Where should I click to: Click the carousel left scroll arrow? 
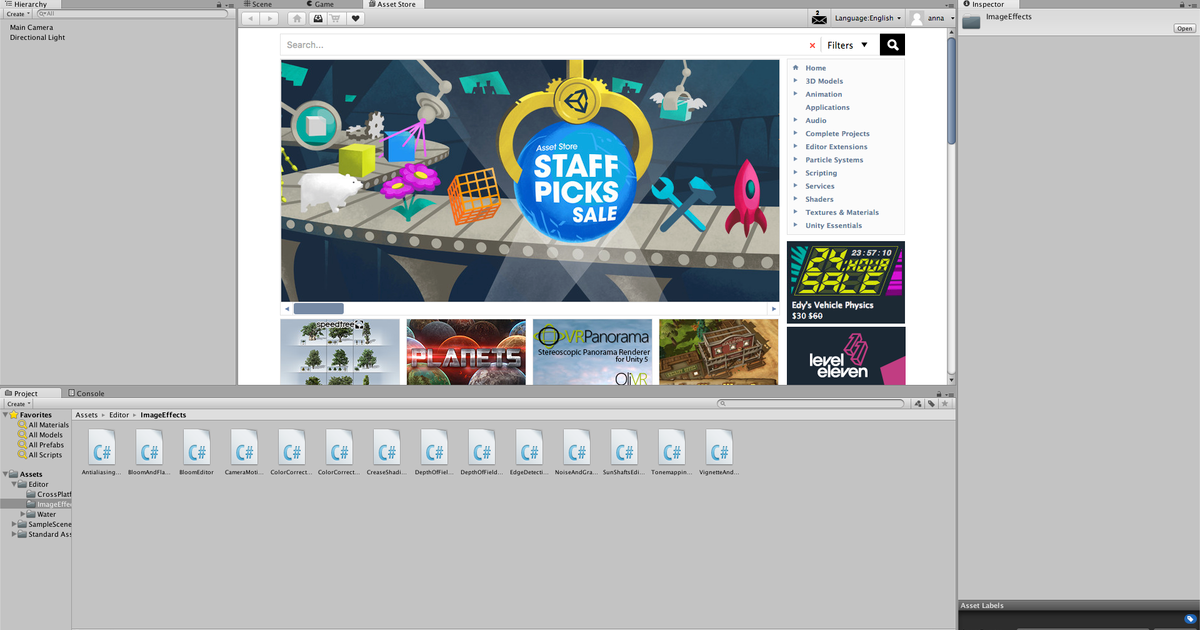tap(286, 308)
